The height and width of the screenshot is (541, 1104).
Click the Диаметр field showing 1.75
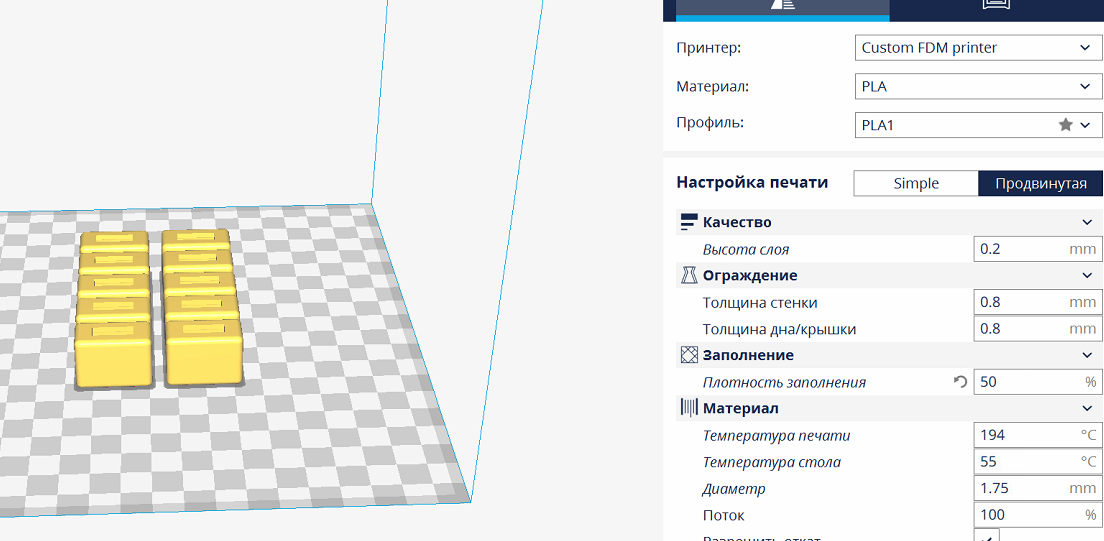click(1038, 488)
